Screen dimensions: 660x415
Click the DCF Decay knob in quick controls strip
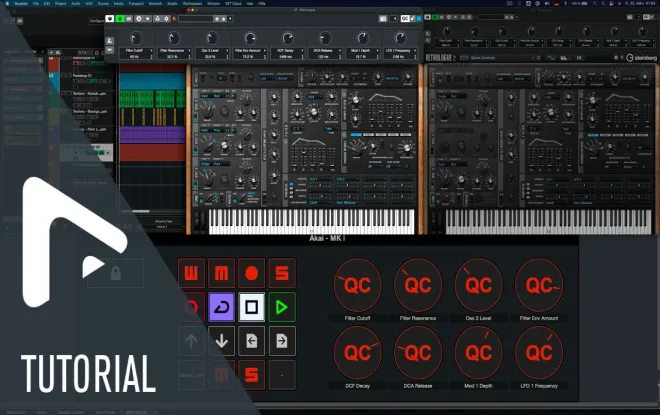(x=287, y=38)
